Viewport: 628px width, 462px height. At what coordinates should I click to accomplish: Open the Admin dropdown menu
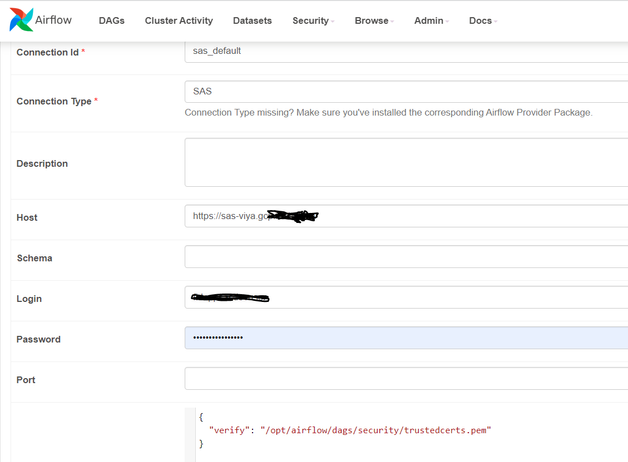click(x=431, y=21)
